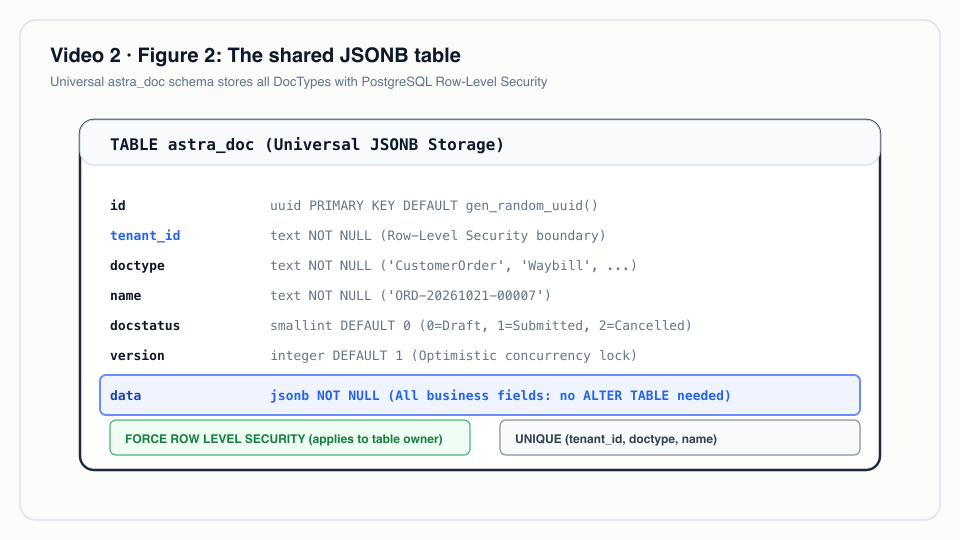Image resolution: width=960 pixels, height=540 pixels.
Task: Select the 'version' column name
Action: coord(137,355)
